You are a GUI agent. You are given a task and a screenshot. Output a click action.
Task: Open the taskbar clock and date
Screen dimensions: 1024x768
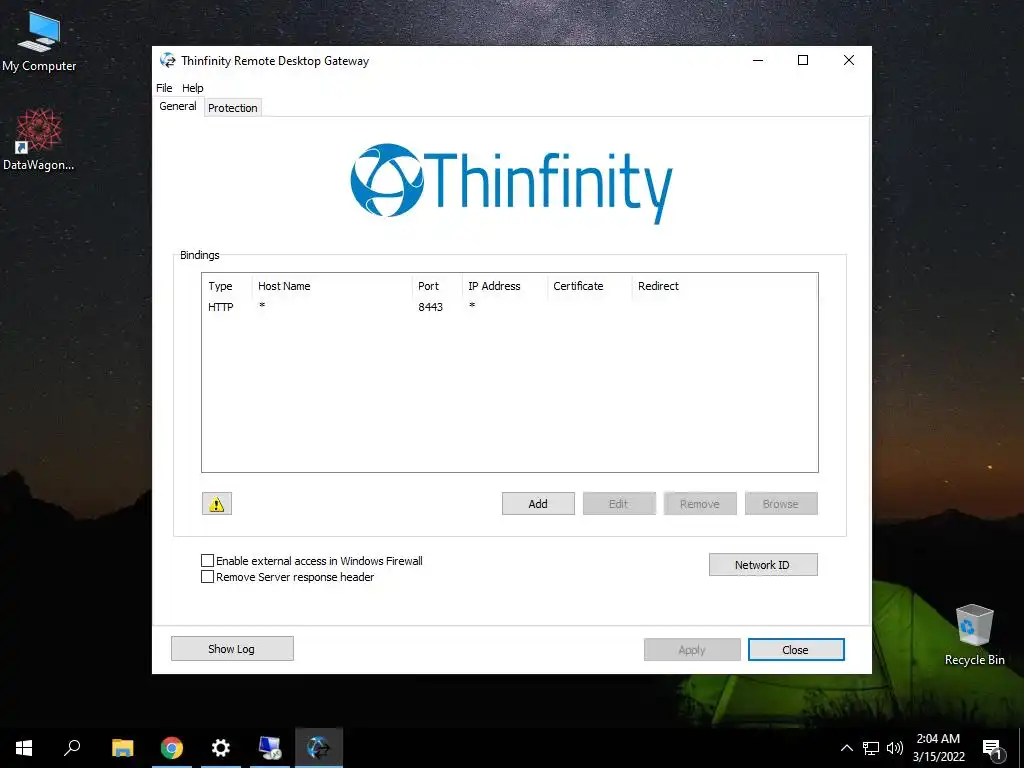tap(938, 748)
